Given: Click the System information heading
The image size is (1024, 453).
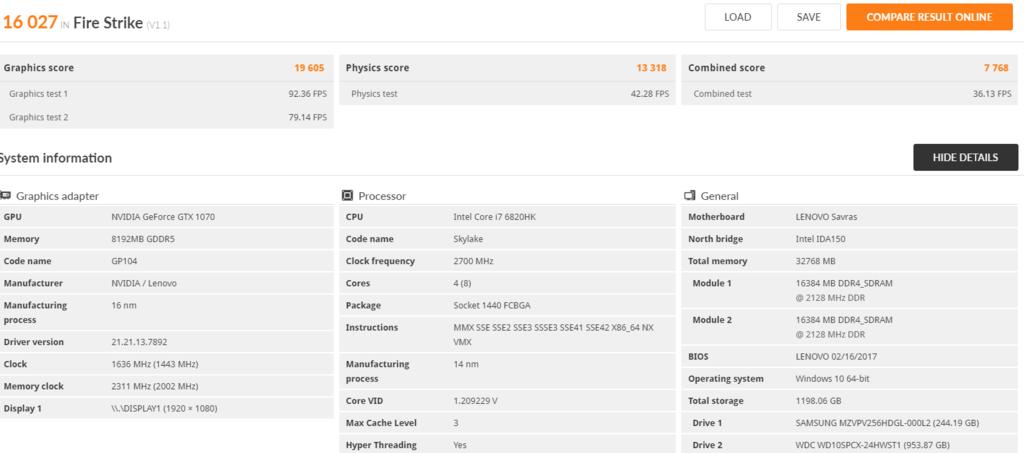Looking at the screenshot, I should click(55, 158).
